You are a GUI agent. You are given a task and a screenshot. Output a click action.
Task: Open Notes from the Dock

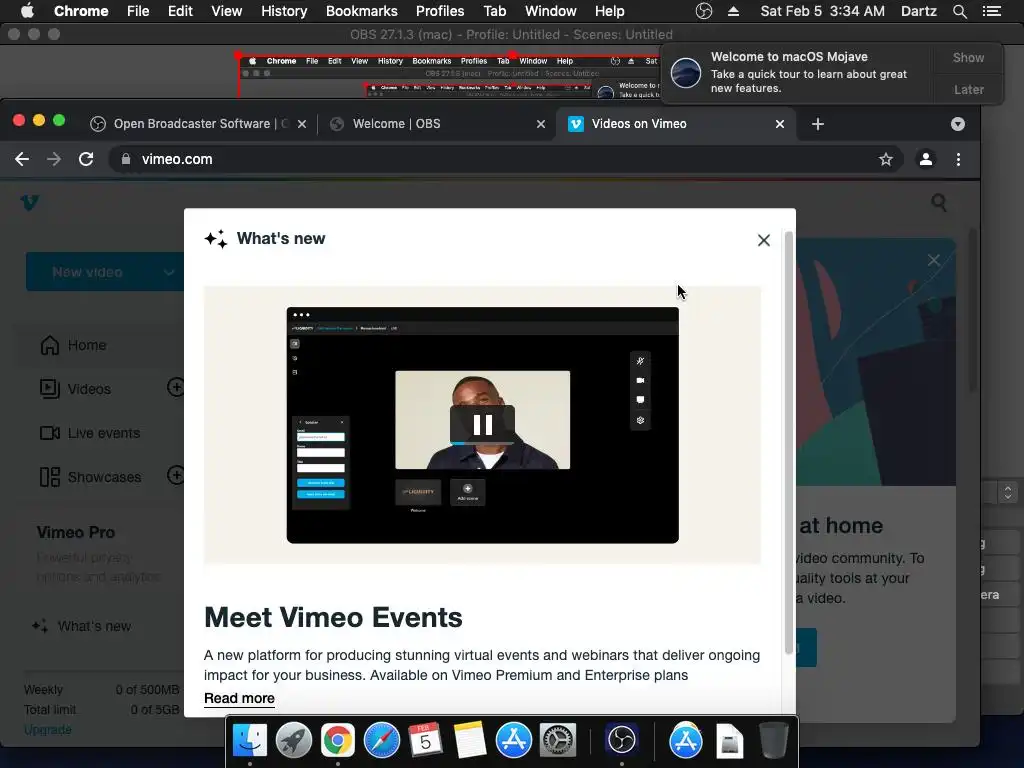469,741
